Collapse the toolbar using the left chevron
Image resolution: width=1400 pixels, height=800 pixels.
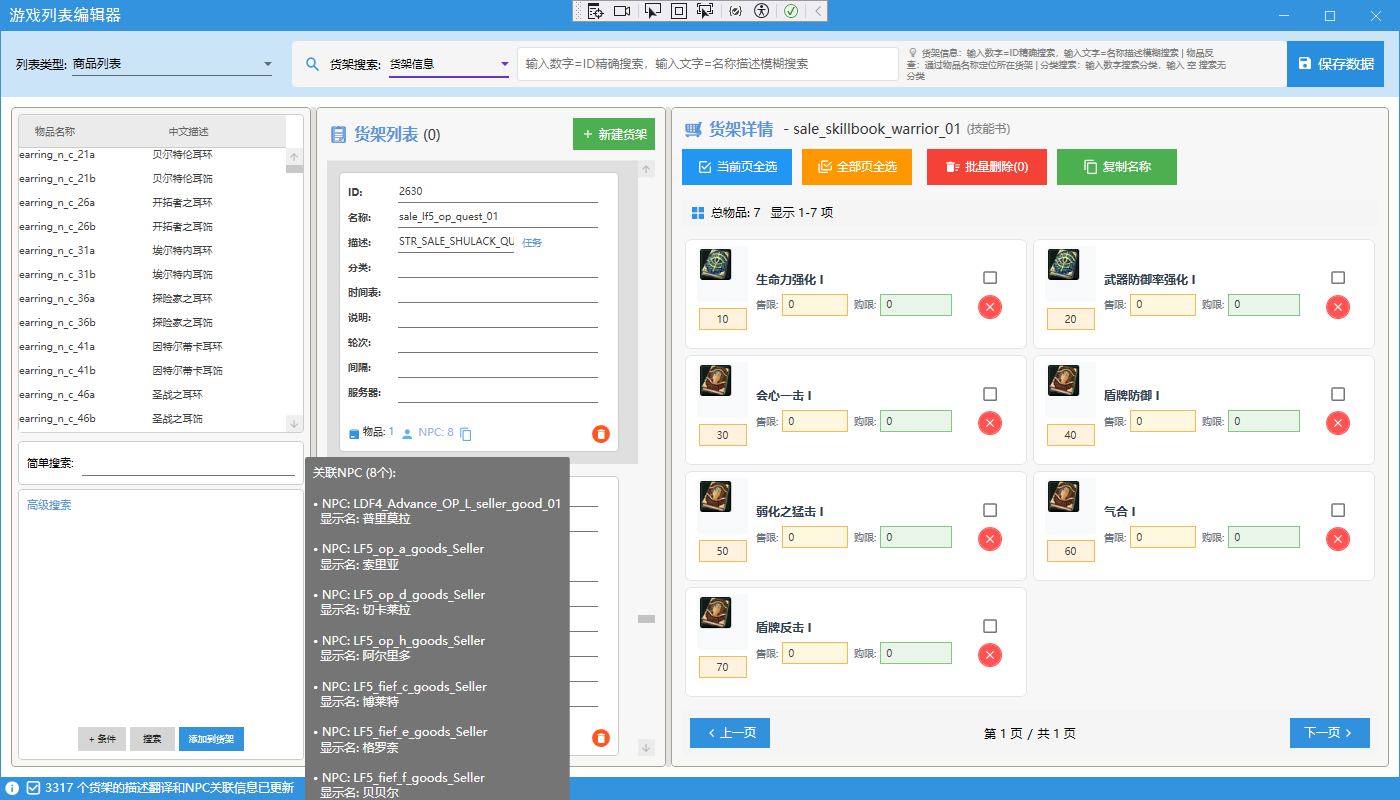pyautogui.click(x=818, y=10)
